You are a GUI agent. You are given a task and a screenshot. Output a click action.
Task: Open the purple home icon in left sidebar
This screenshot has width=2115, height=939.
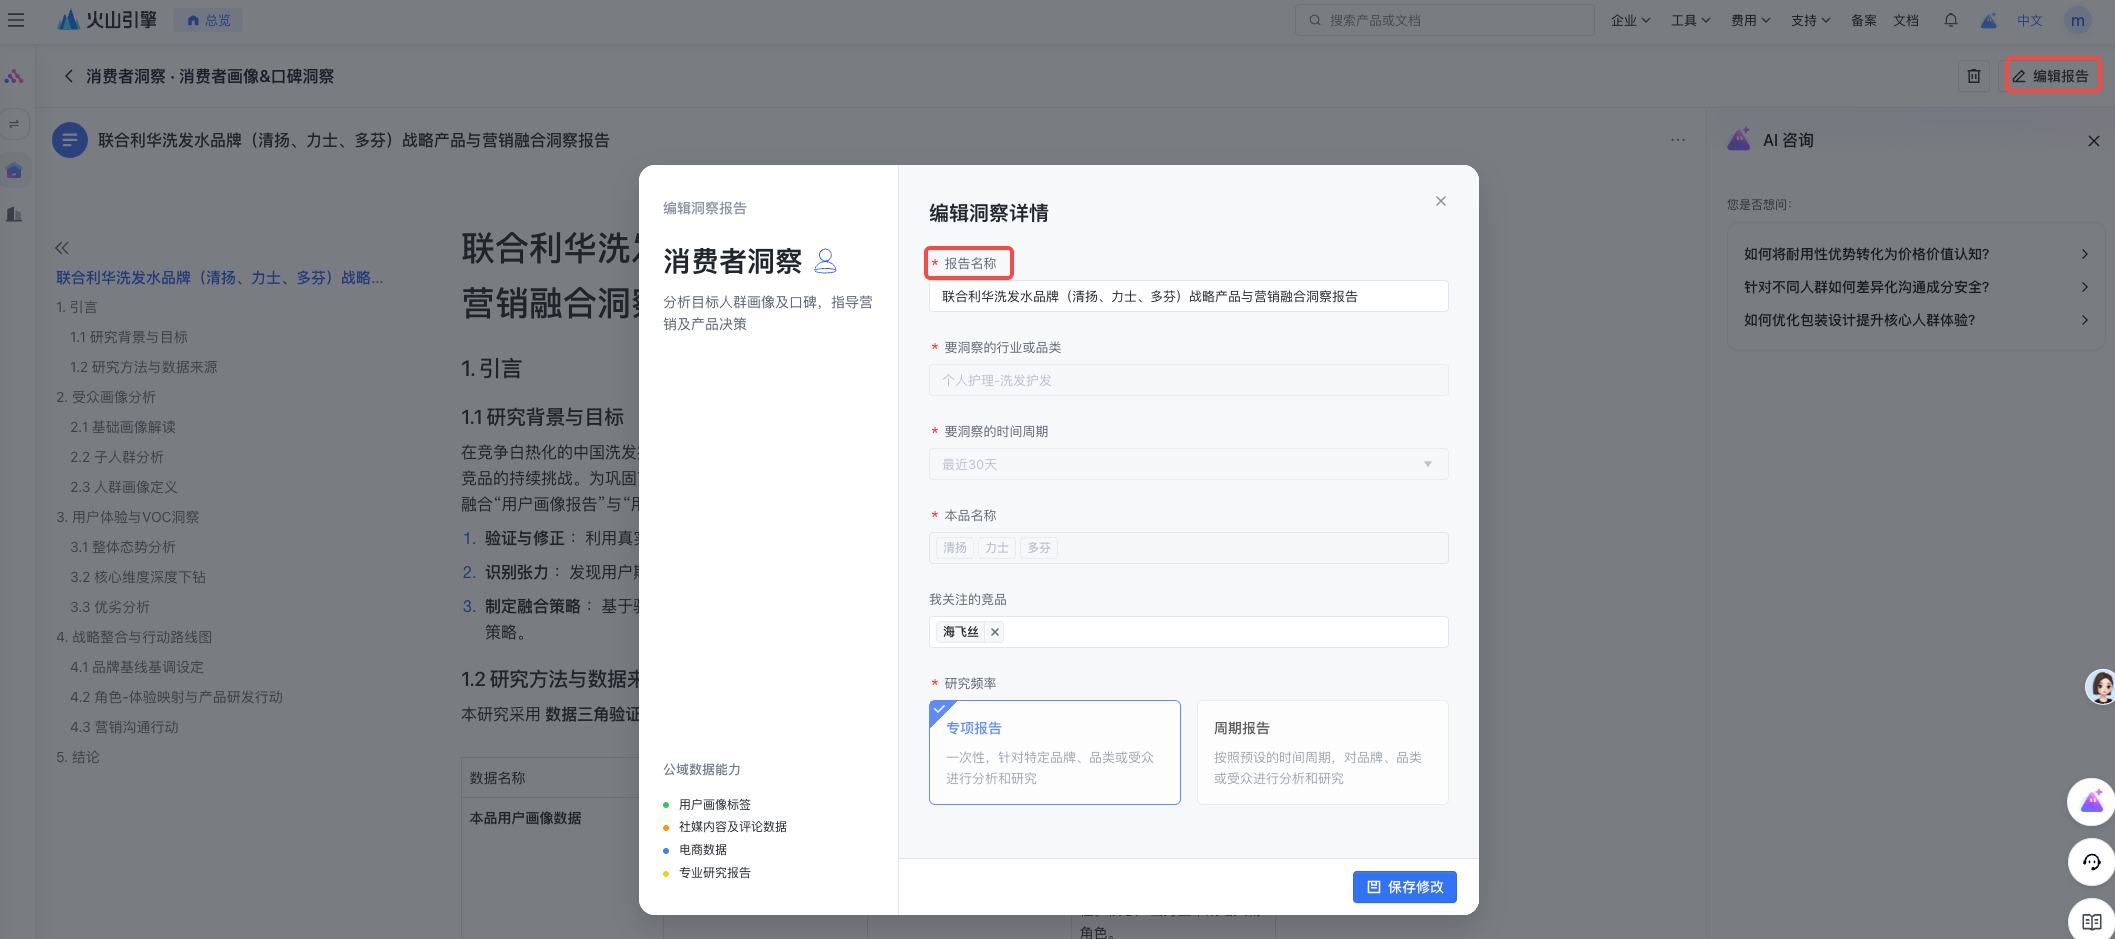(x=14, y=170)
